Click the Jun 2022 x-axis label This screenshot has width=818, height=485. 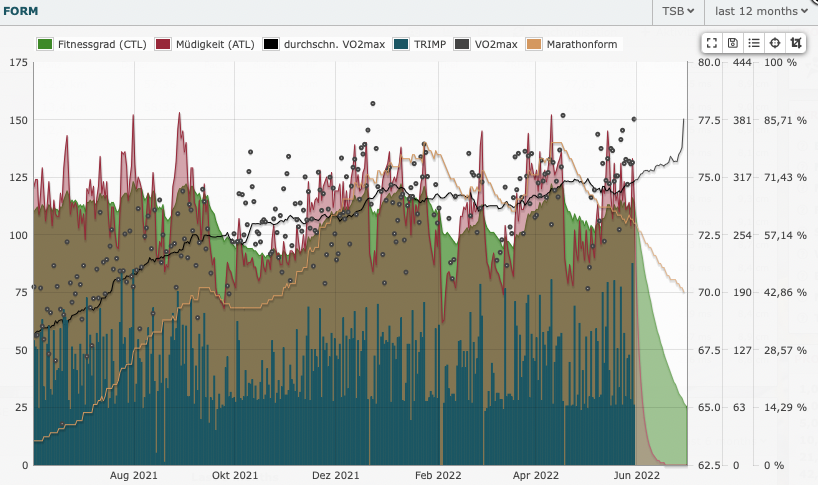[636, 476]
